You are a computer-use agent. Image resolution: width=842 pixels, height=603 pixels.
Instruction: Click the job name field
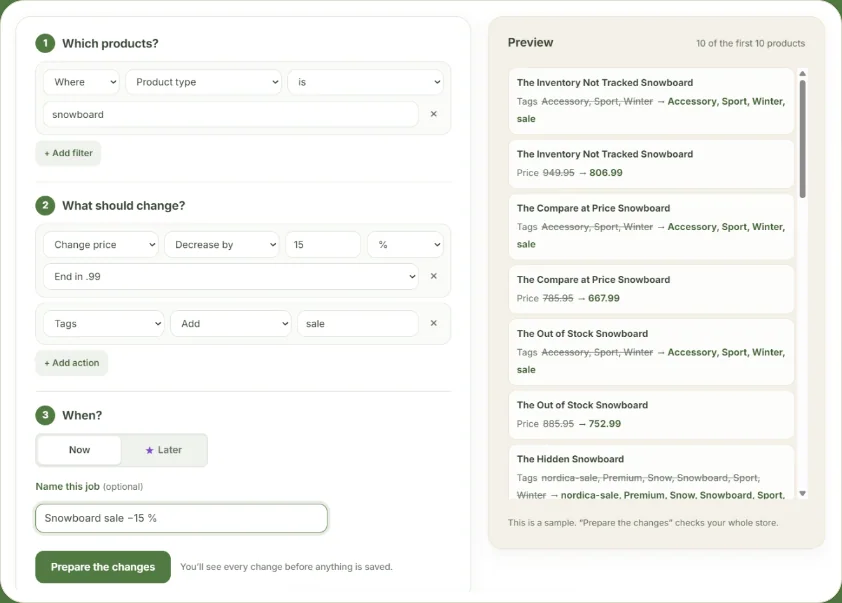(182, 518)
